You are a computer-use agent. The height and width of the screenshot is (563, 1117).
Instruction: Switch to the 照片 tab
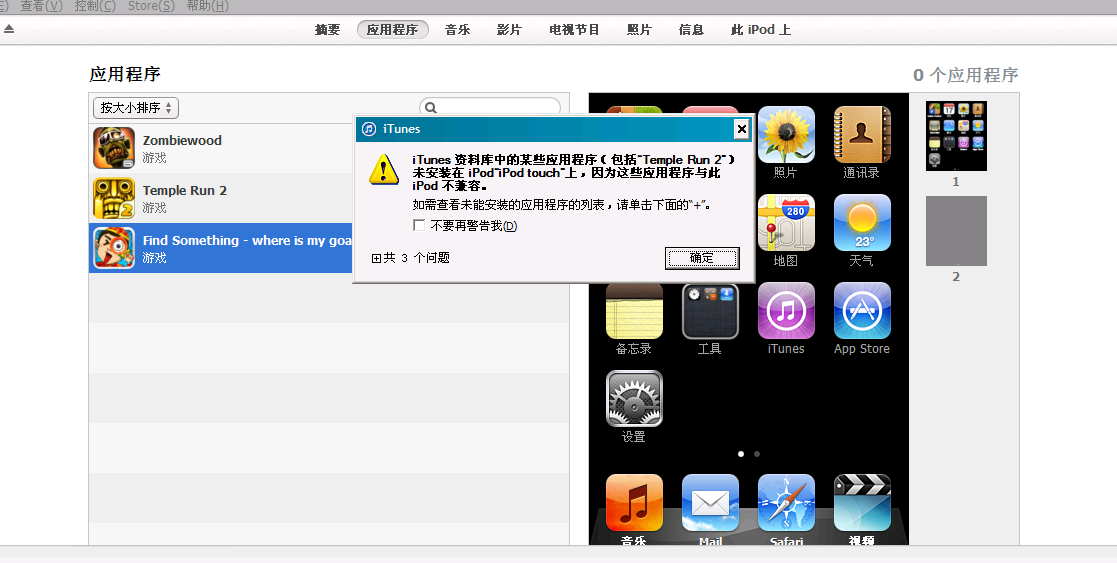[639, 29]
